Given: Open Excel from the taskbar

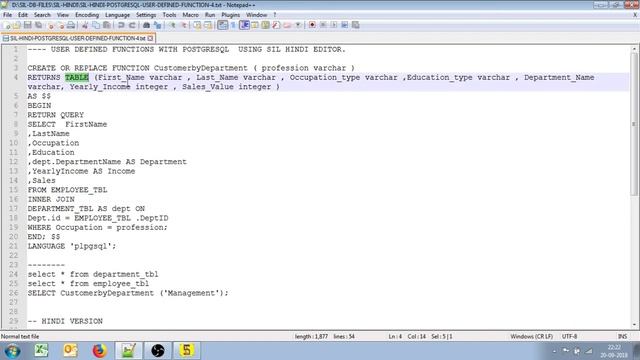Looking at the screenshot, I should pyautogui.click(x=41, y=351).
